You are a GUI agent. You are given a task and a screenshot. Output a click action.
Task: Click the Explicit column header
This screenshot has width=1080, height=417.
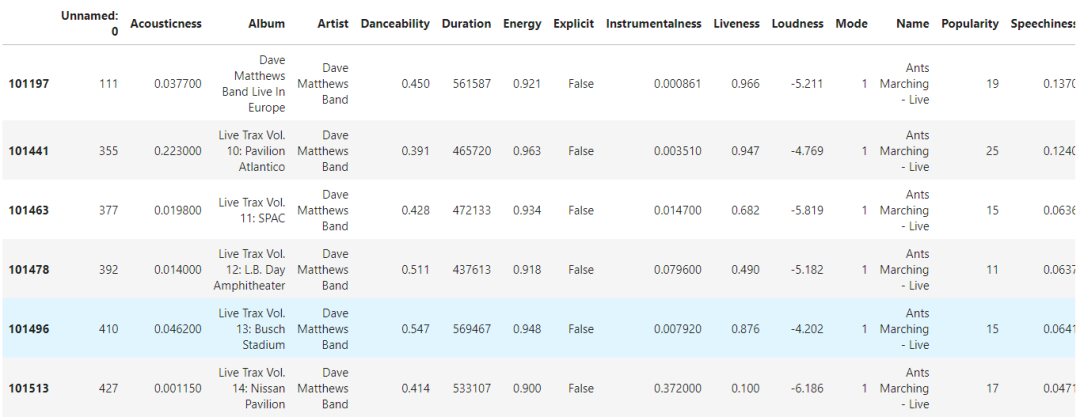point(573,23)
